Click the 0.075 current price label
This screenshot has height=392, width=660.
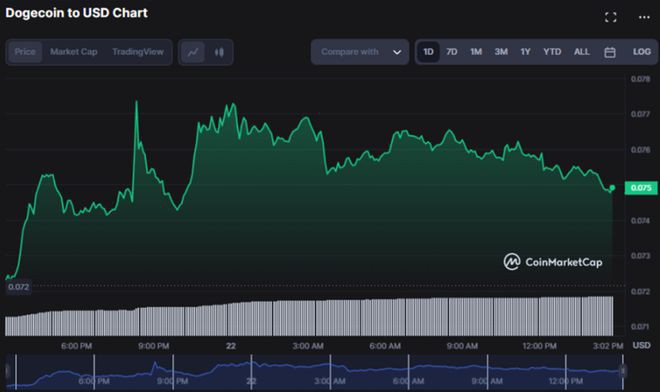pos(641,188)
